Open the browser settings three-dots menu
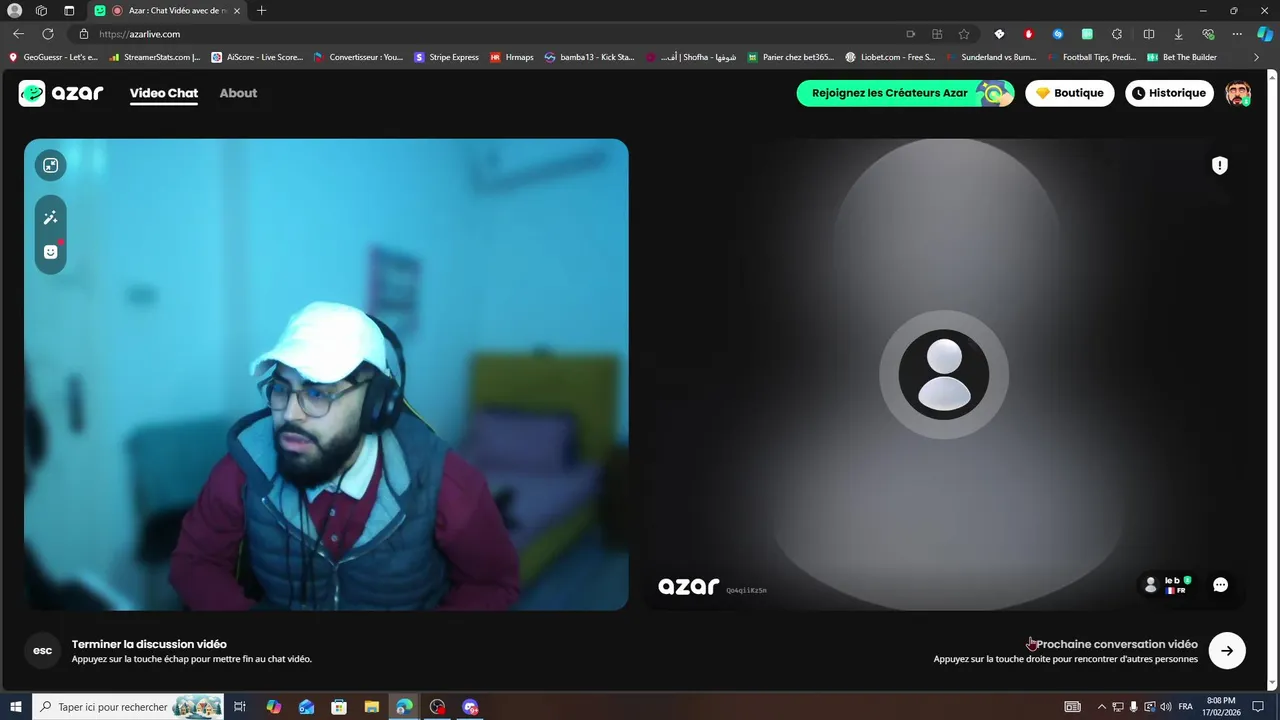The image size is (1280, 720). (1237, 34)
